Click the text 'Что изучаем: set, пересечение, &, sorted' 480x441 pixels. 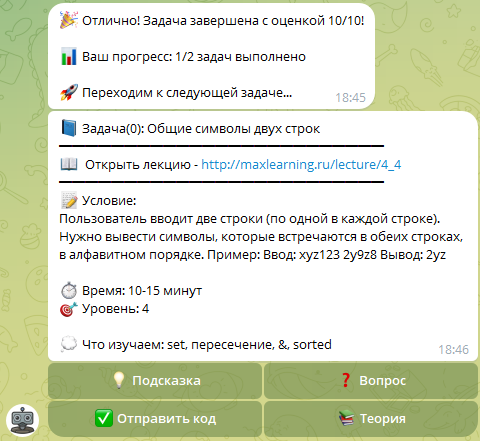coord(207,345)
